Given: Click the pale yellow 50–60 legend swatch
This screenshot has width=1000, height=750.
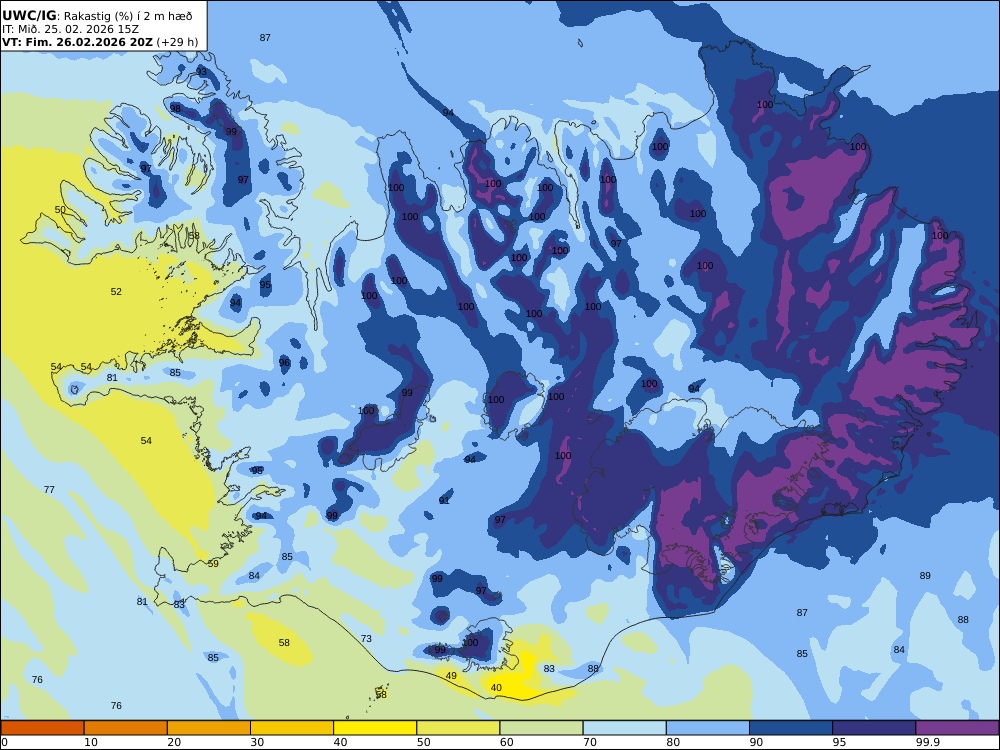Looking at the screenshot, I should [458, 728].
